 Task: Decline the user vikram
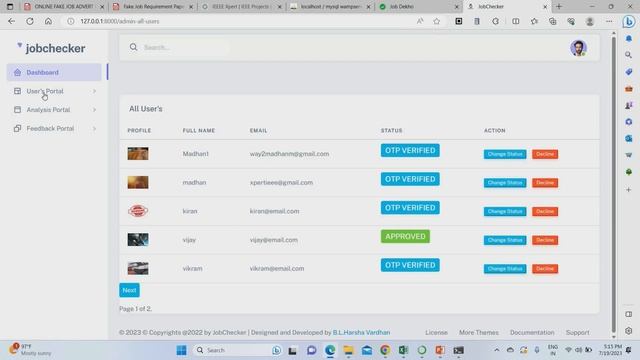tap(545, 269)
